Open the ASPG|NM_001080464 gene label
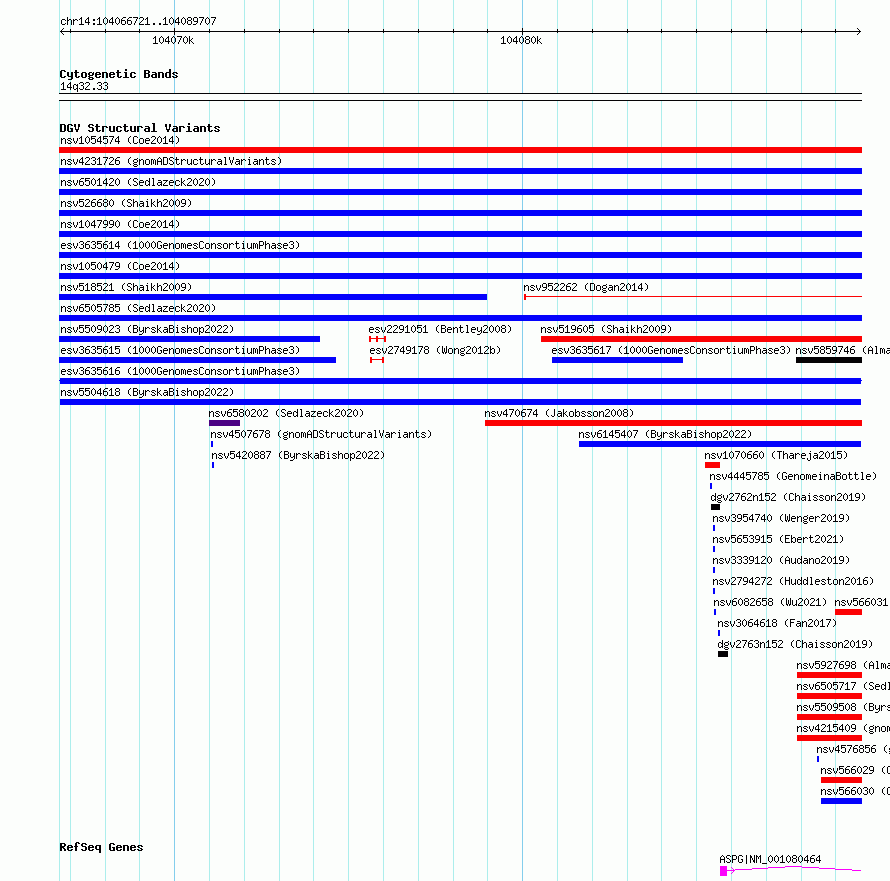This screenshot has height=881, width=890. (x=770, y=859)
